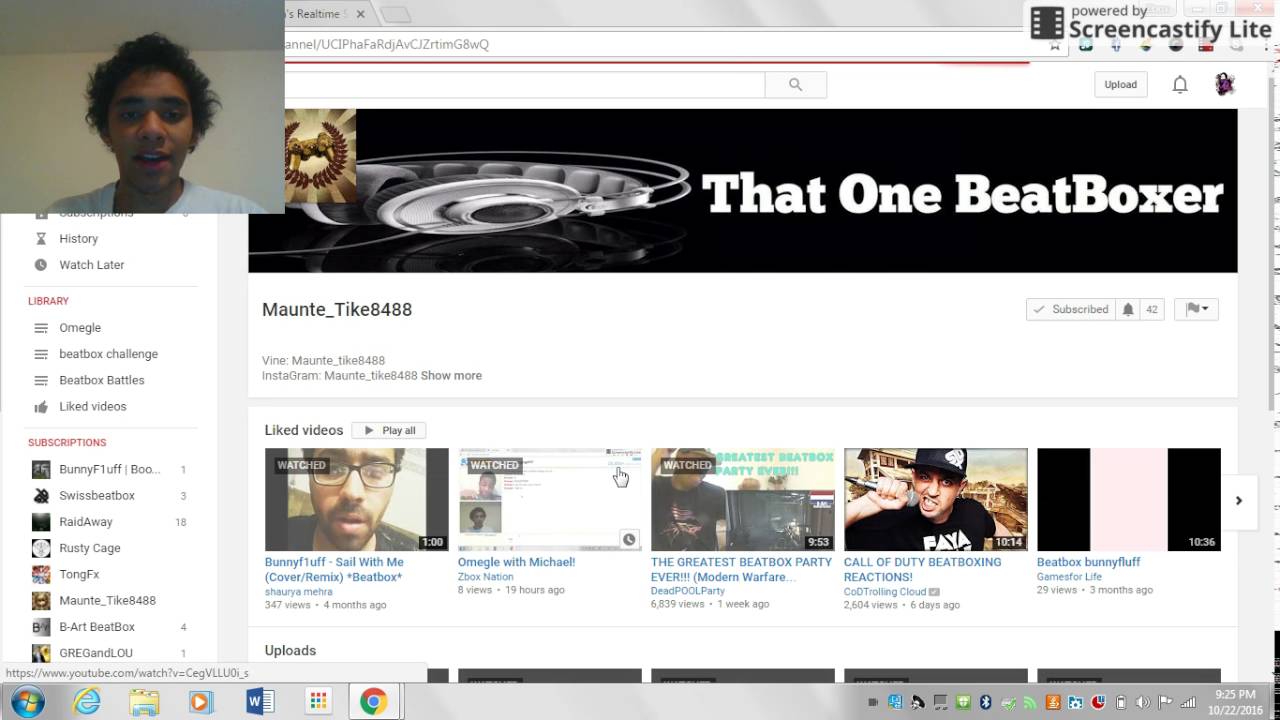1280x720 pixels.
Task: Open File Explorer from taskbar
Action: [144, 701]
